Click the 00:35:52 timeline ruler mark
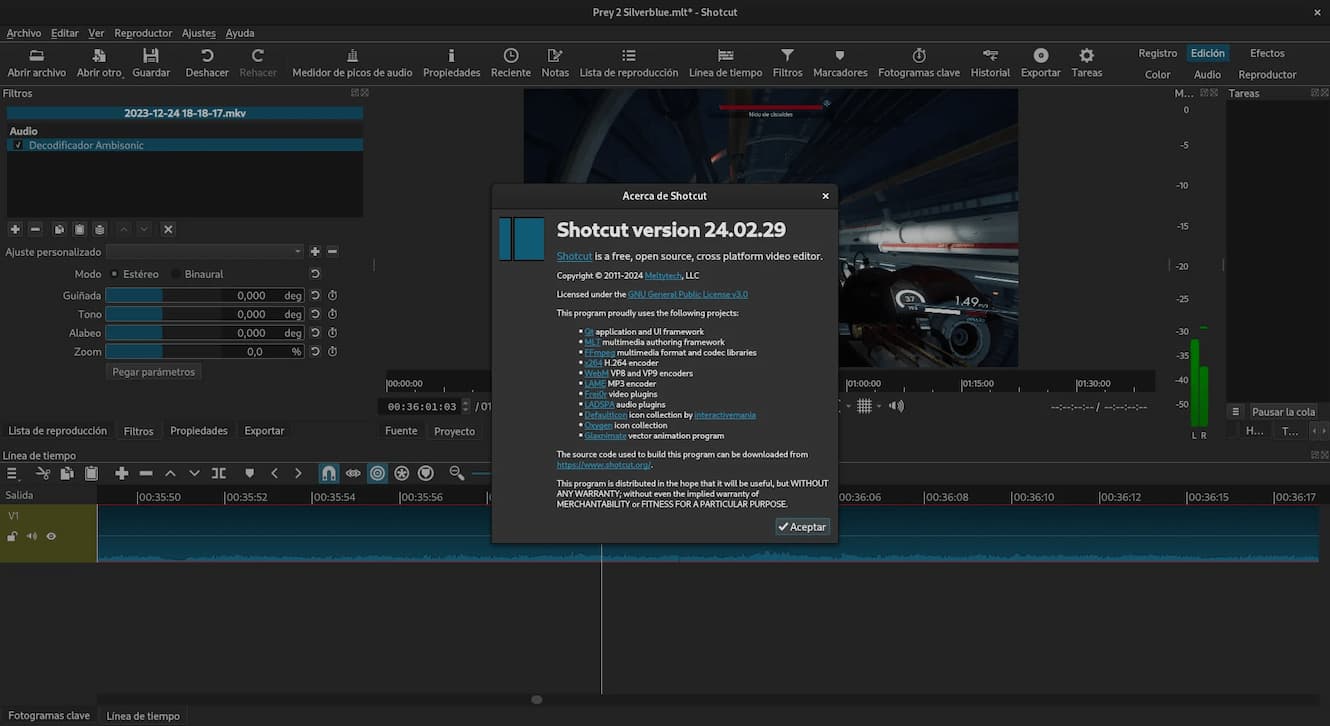The width and height of the screenshot is (1330, 726). point(246,497)
